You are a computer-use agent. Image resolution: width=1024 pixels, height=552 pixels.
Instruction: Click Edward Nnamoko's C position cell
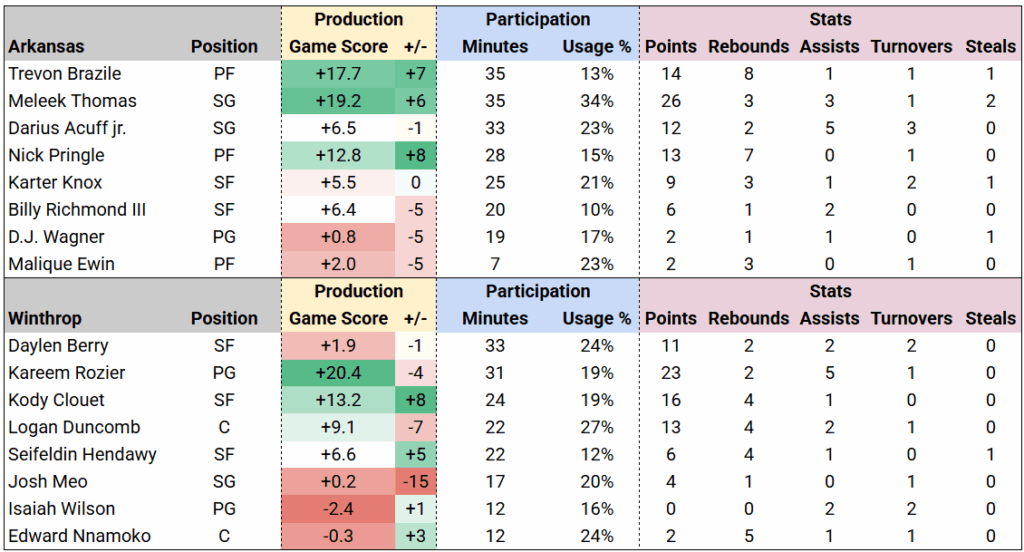tap(223, 536)
